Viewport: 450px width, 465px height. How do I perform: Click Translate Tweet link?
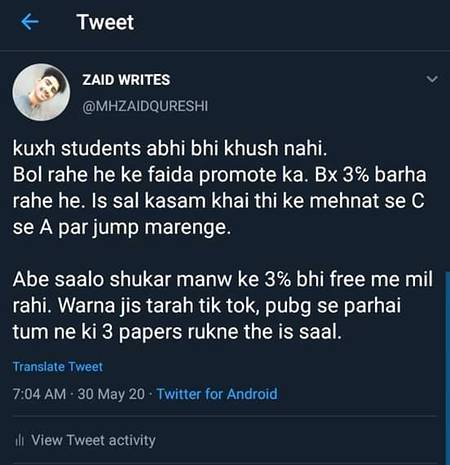[58, 367]
